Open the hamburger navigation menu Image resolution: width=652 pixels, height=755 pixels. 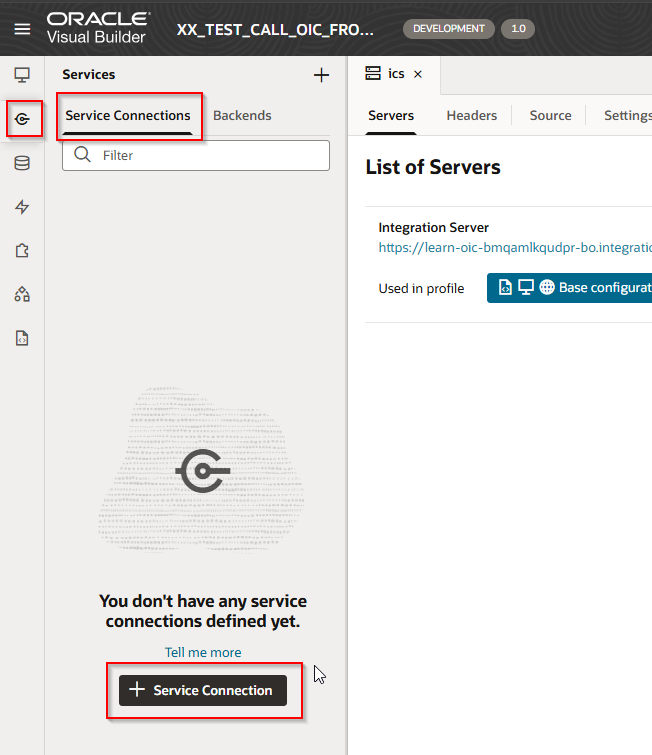click(22, 29)
